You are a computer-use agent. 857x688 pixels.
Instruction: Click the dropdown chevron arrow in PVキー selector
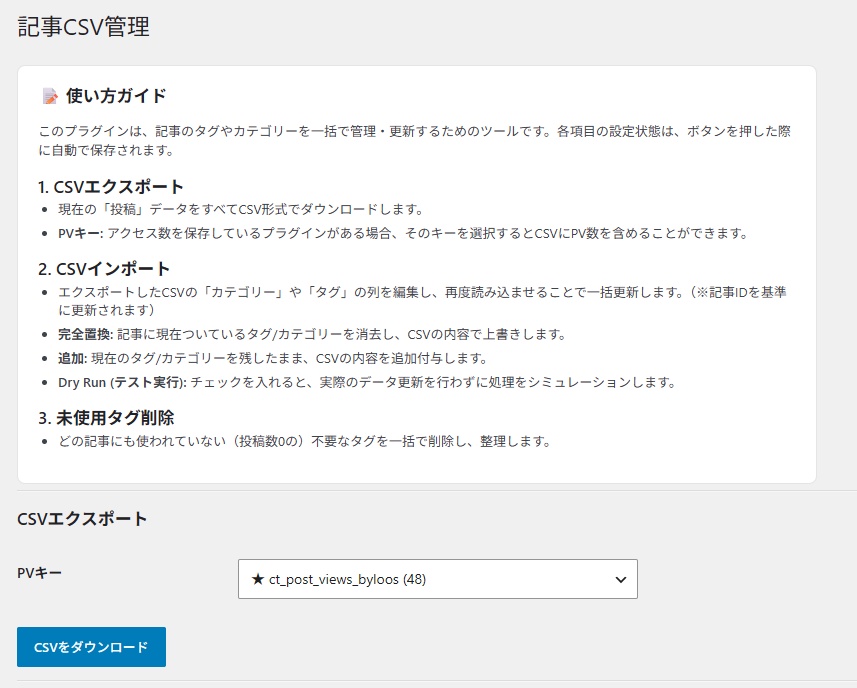click(x=620, y=579)
